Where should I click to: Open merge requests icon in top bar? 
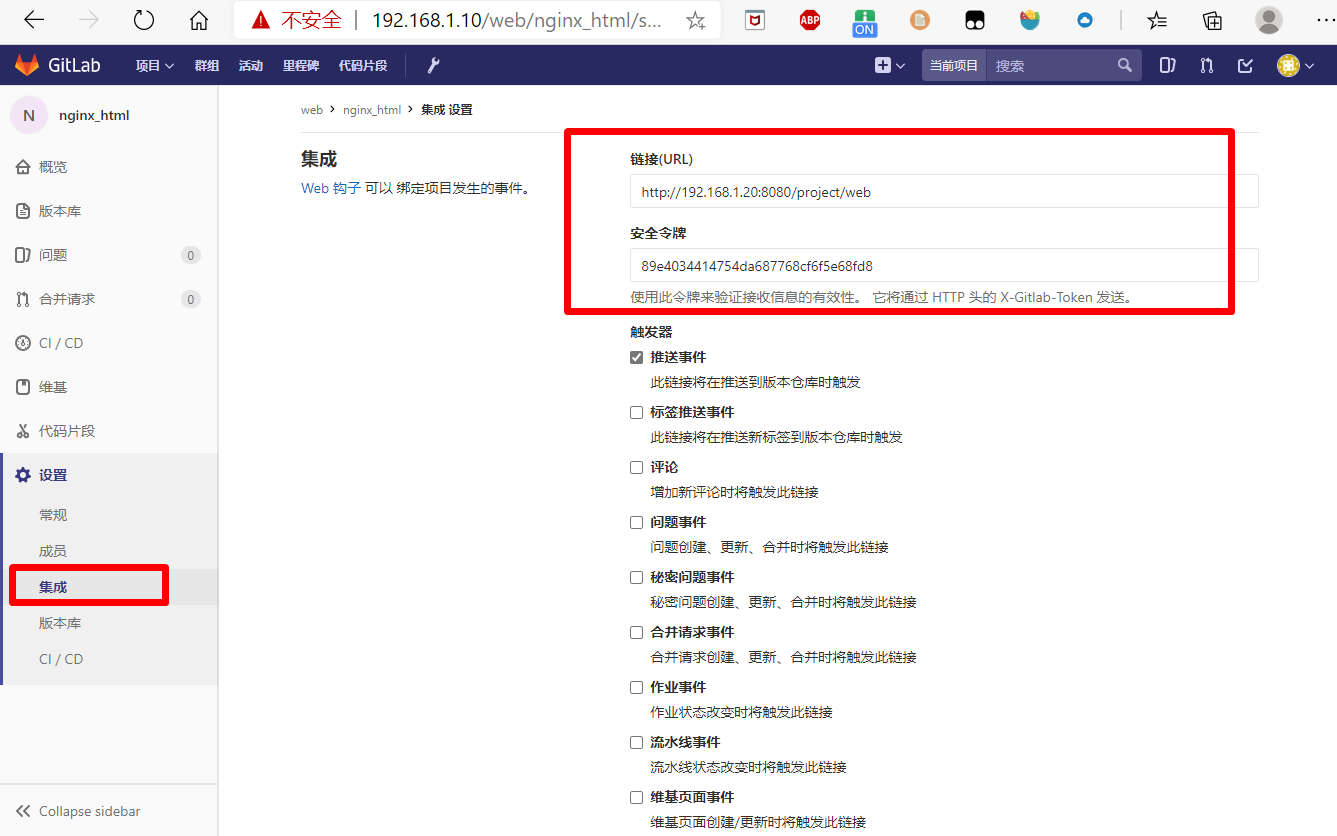1206,65
